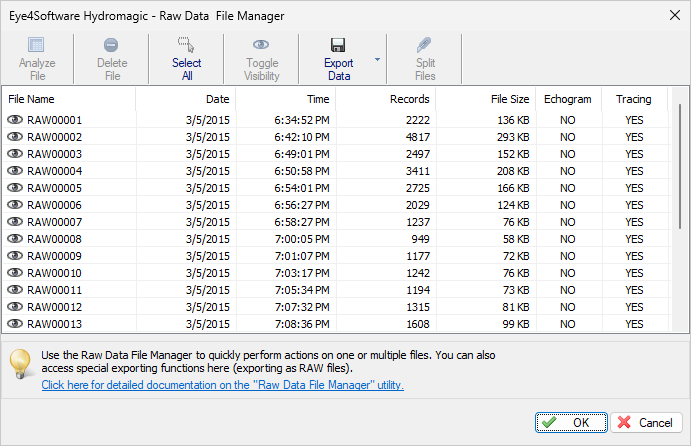Sort by the Time column header
Image resolution: width=691 pixels, height=446 pixels.
(286, 99)
